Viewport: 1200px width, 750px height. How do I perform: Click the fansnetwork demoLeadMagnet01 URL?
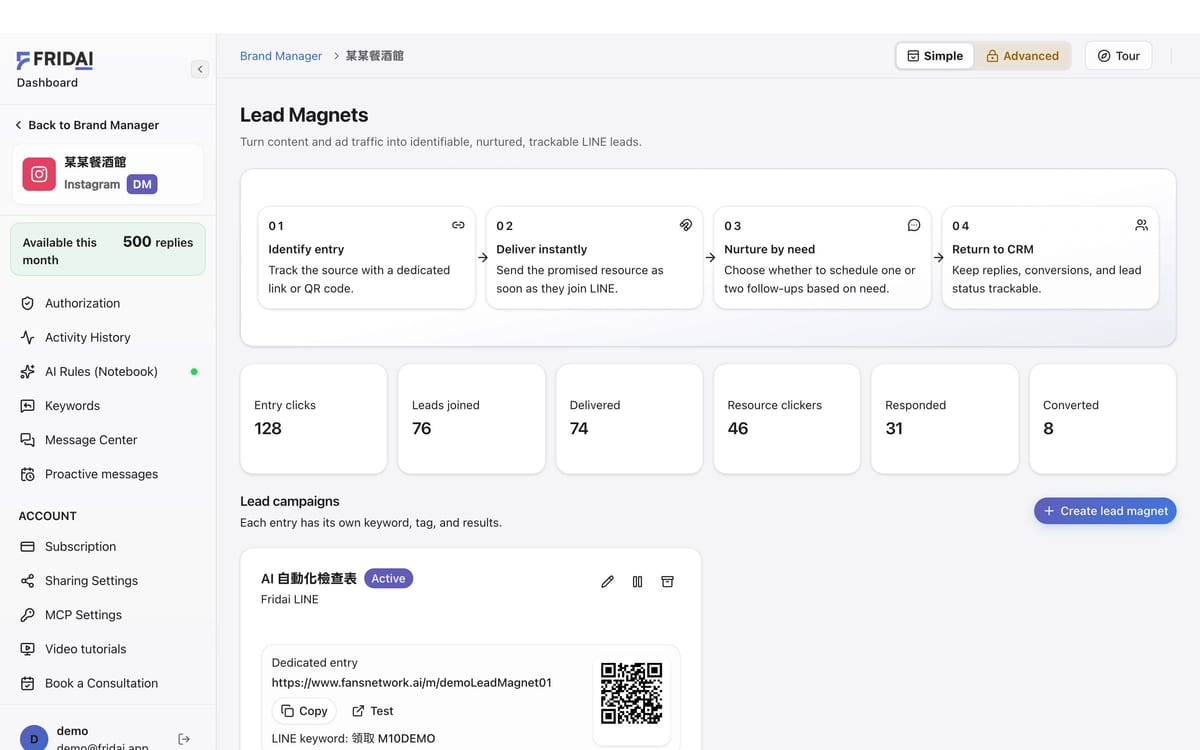[x=411, y=683]
